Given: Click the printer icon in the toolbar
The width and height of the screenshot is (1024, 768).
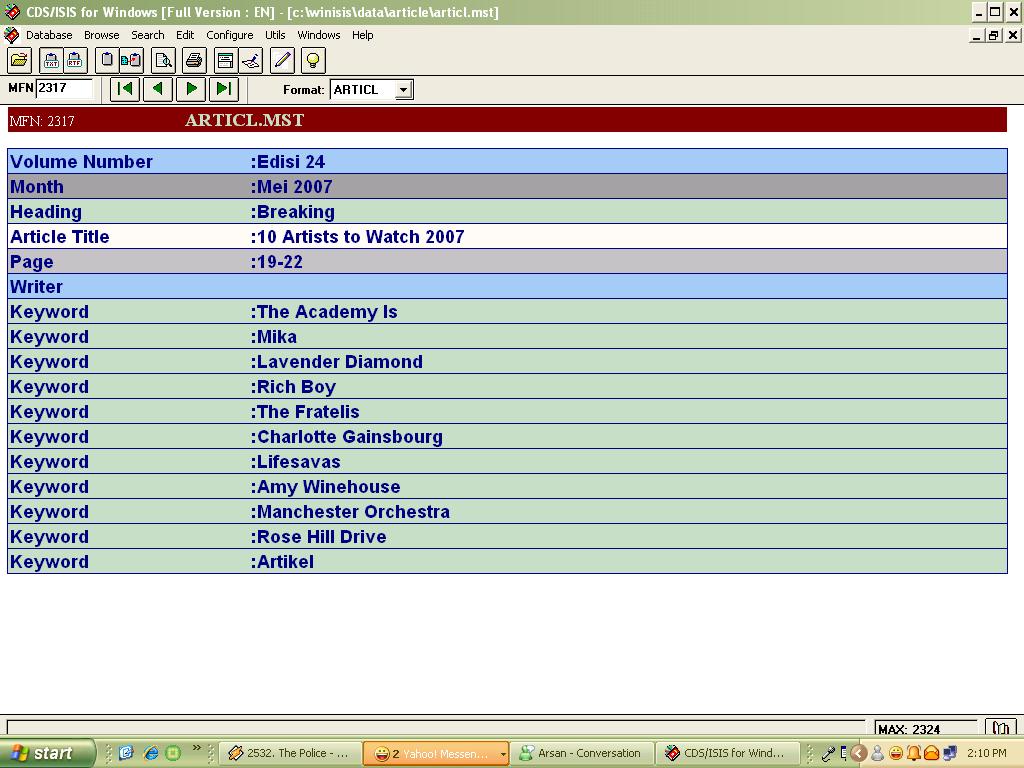Looking at the screenshot, I should click(194, 61).
